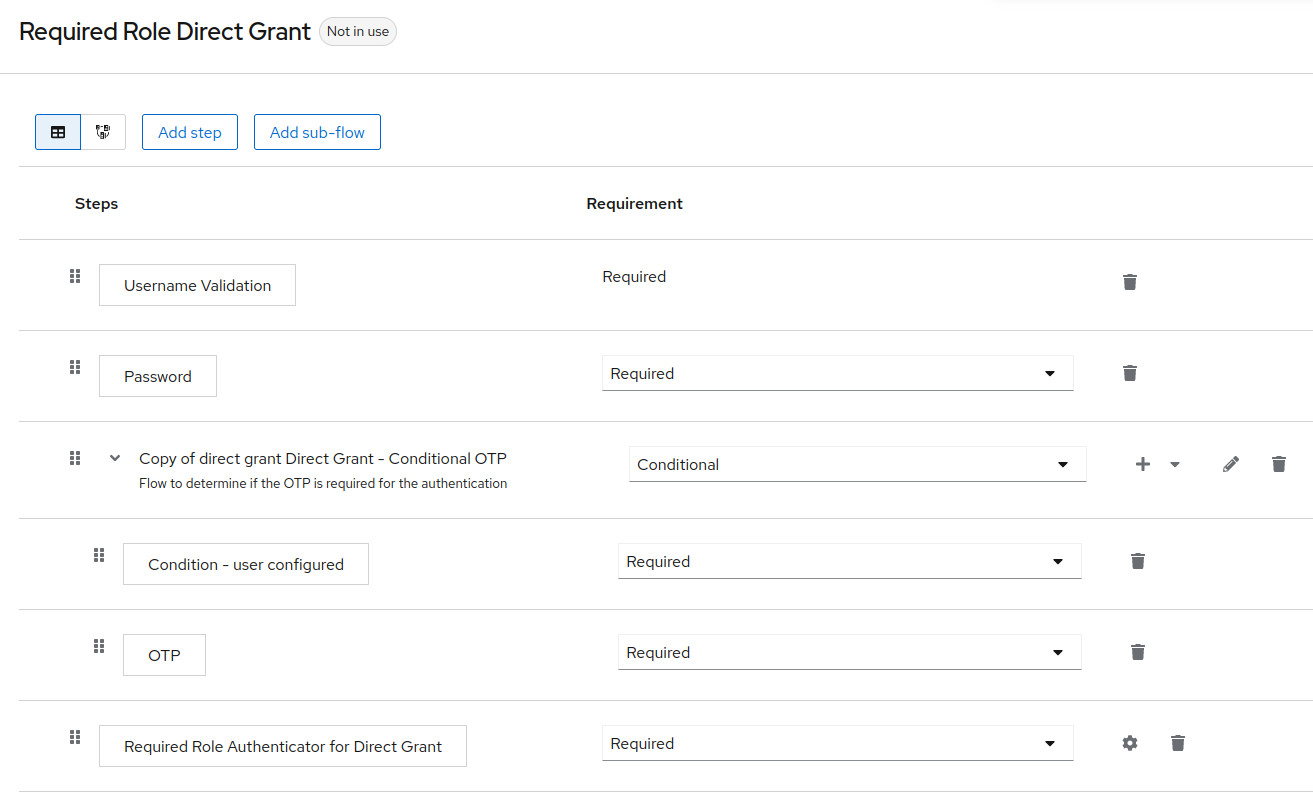Viewport: 1313px width, 806px height.
Task: Edit the Conditional OTP sub-flow
Action: (1231, 464)
